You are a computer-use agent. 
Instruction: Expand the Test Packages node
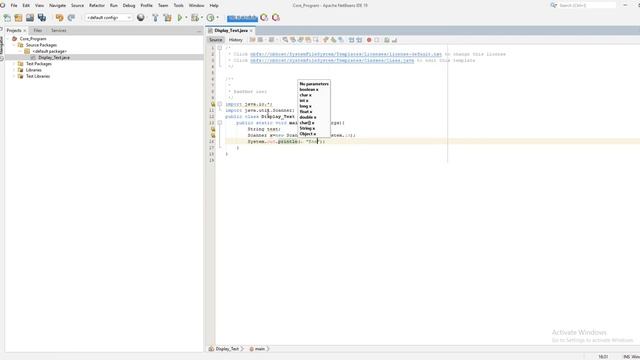(x=14, y=64)
